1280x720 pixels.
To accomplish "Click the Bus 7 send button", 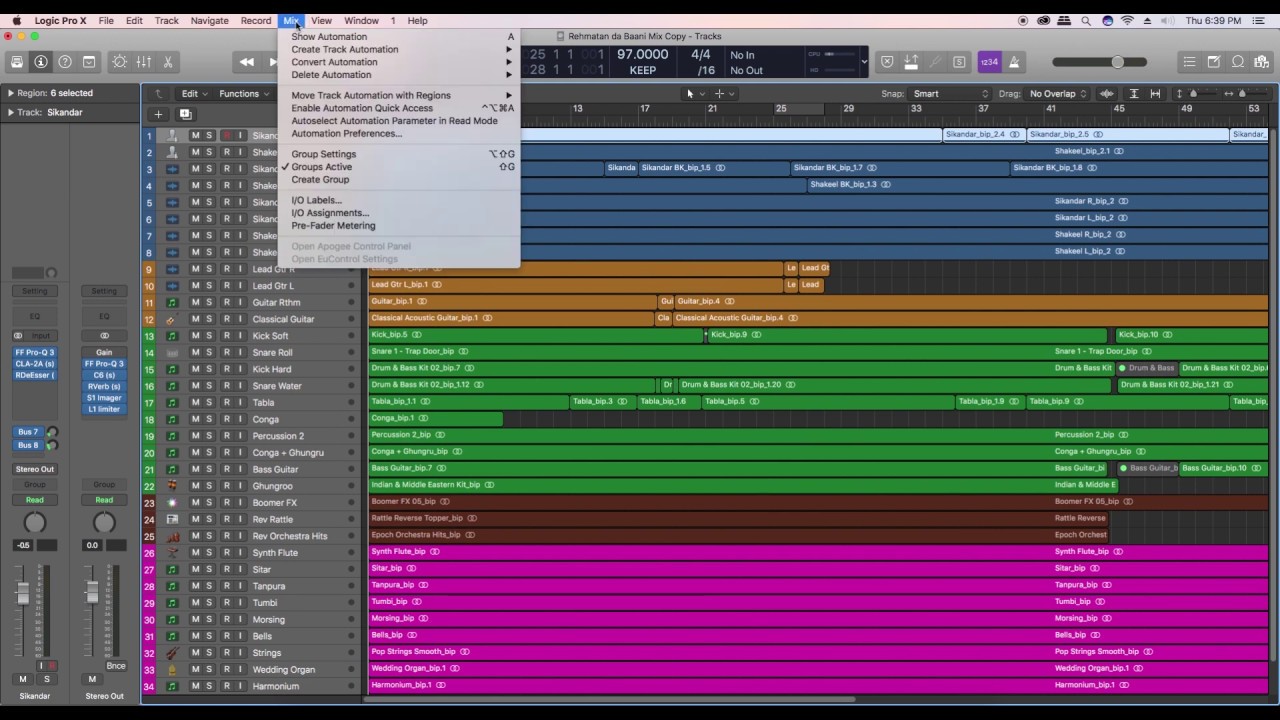I will (28, 432).
